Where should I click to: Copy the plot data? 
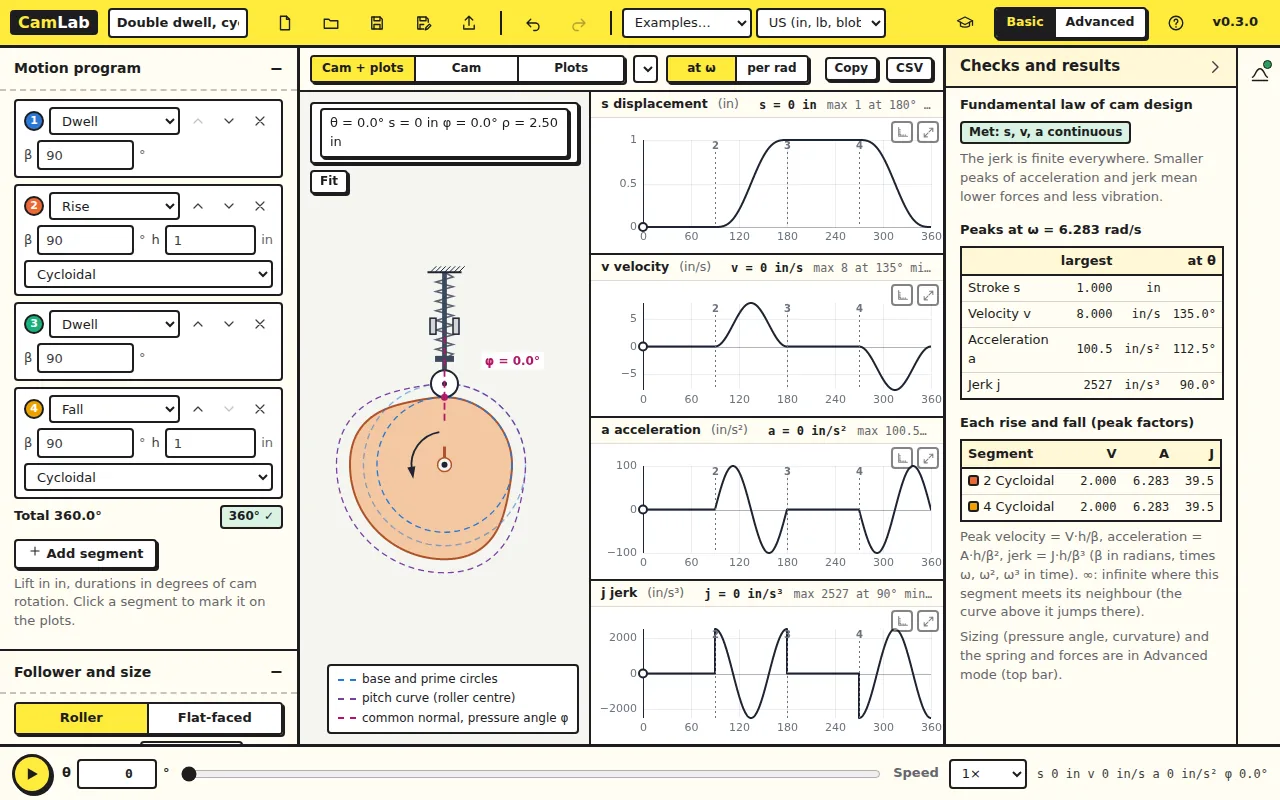pos(851,68)
